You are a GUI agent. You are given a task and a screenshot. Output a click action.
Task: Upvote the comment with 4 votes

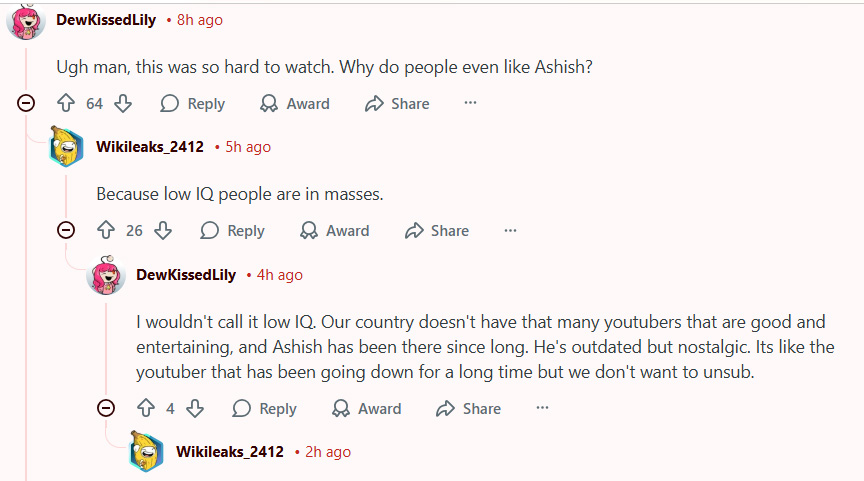[146, 408]
